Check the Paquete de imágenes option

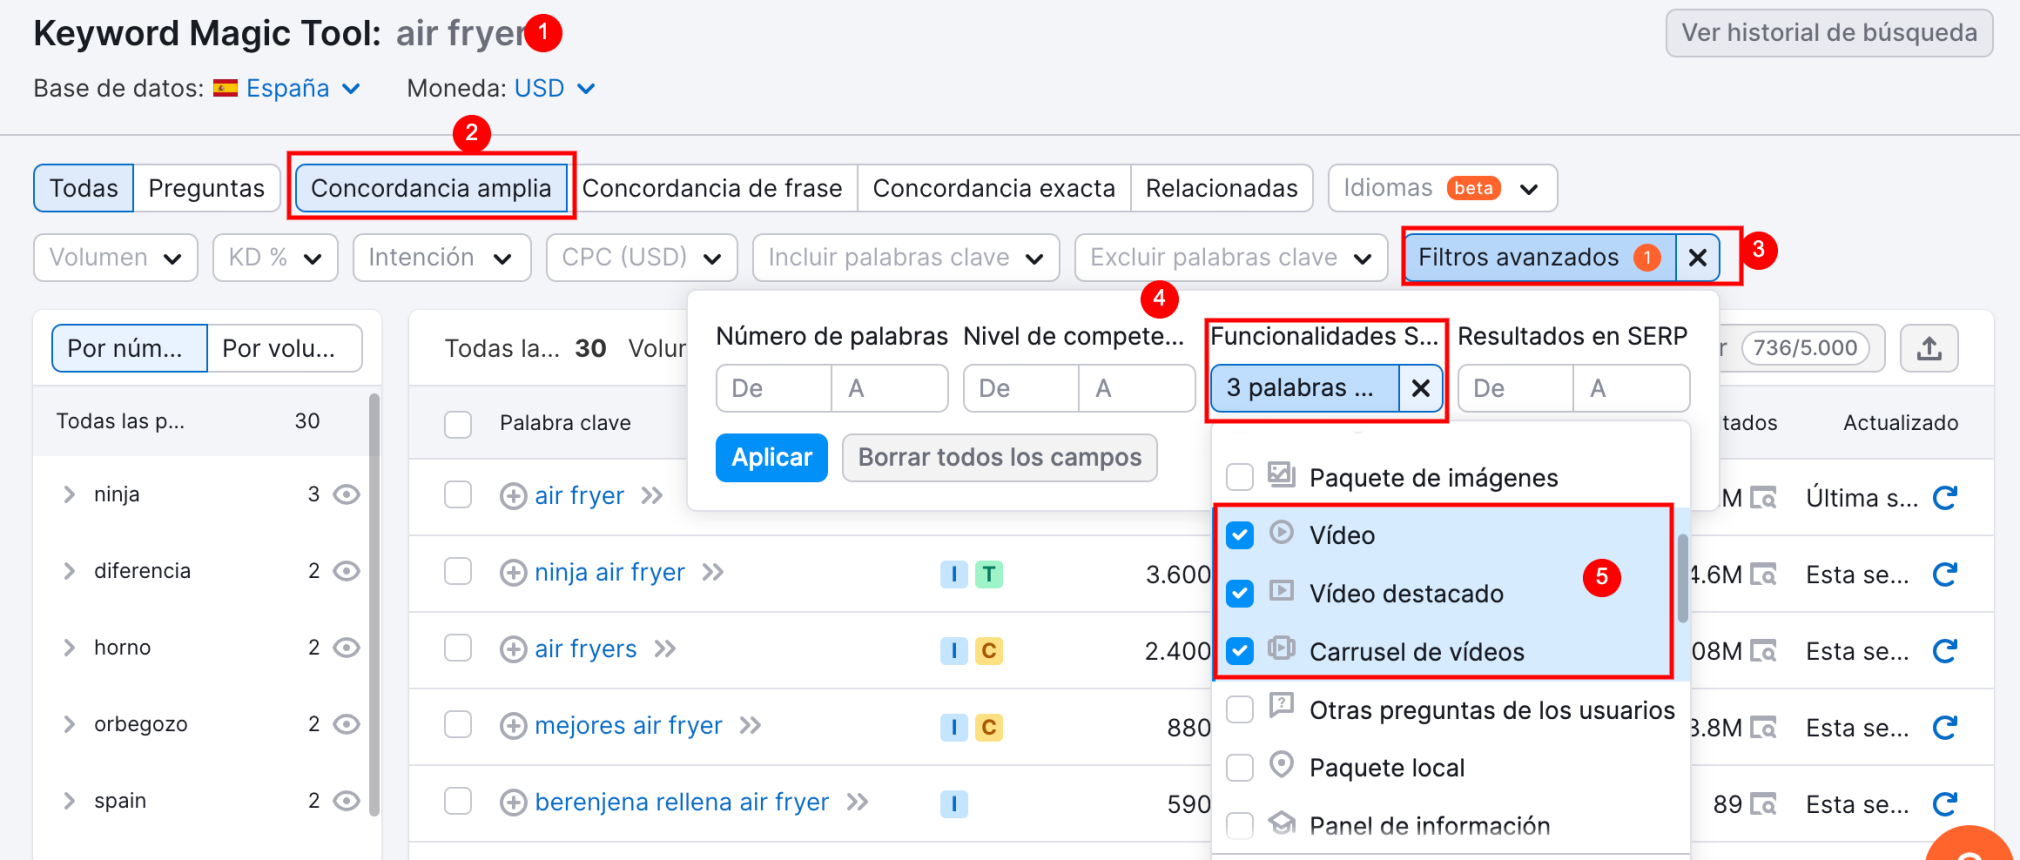coord(1240,478)
